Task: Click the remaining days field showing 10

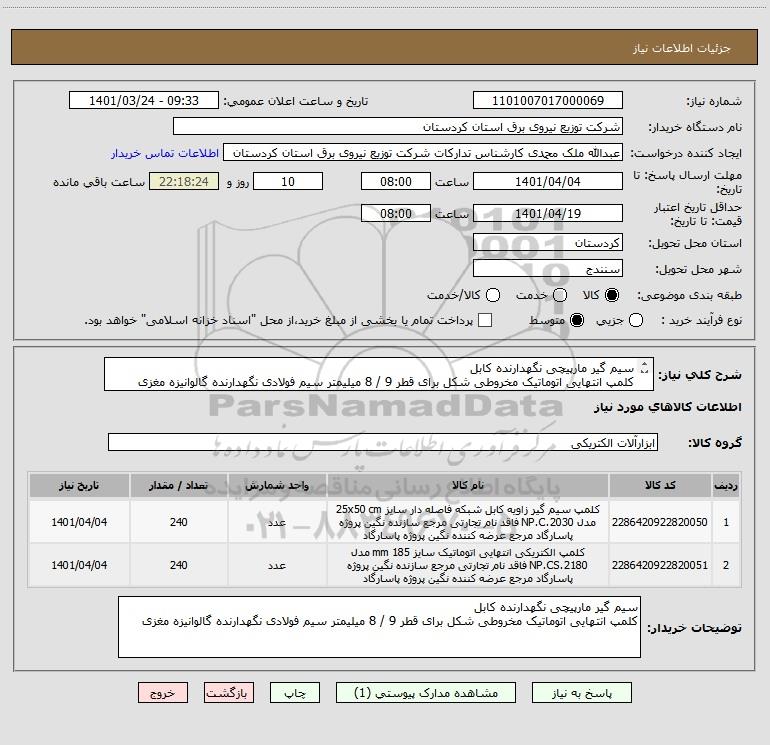Action: coord(288,181)
